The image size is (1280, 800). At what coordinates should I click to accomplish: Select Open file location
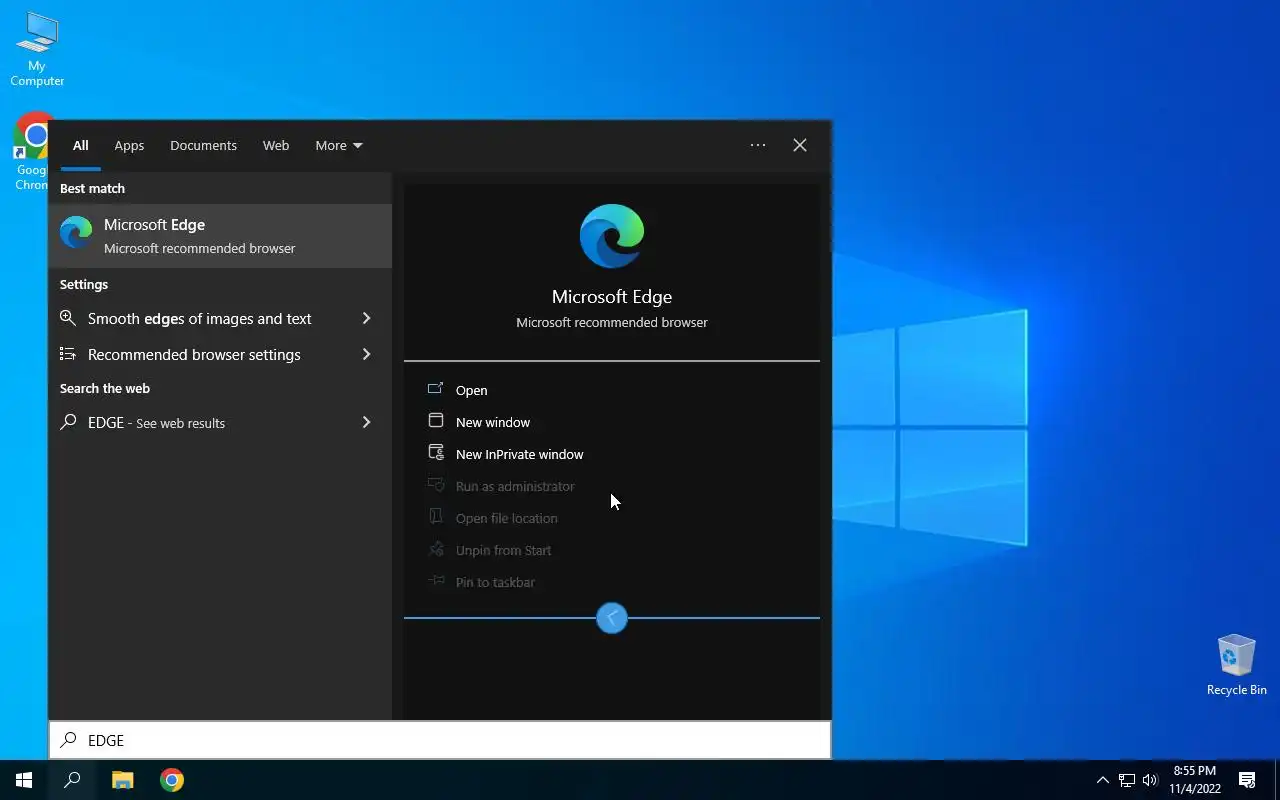click(x=612, y=518)
